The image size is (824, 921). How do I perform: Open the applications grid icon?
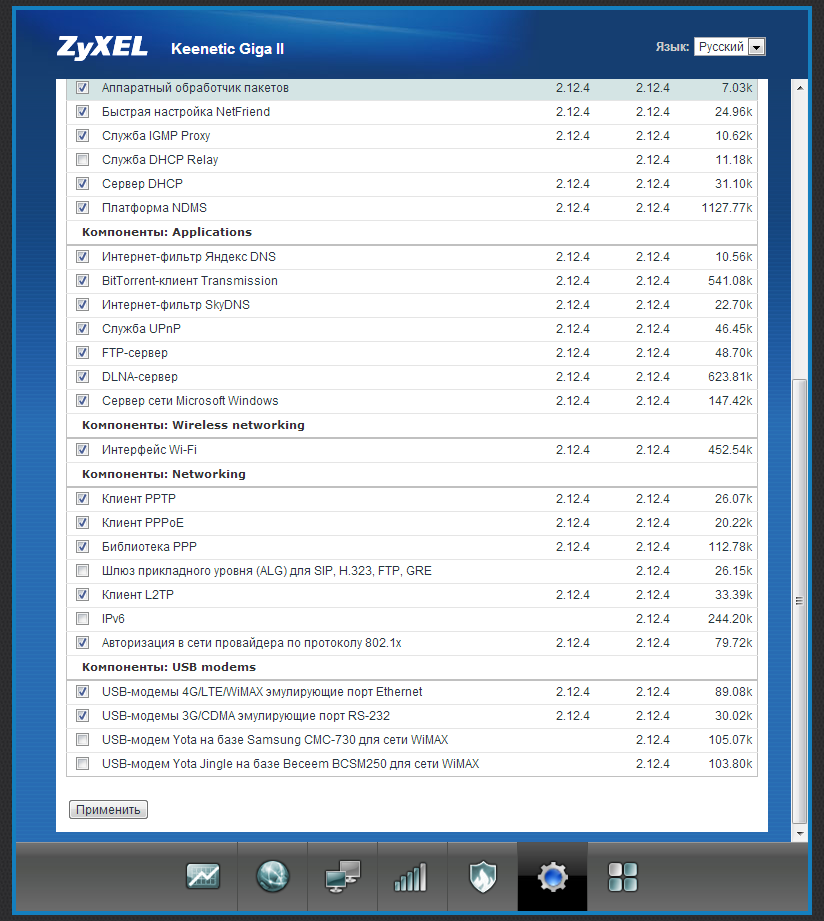(x=623, y=877)
